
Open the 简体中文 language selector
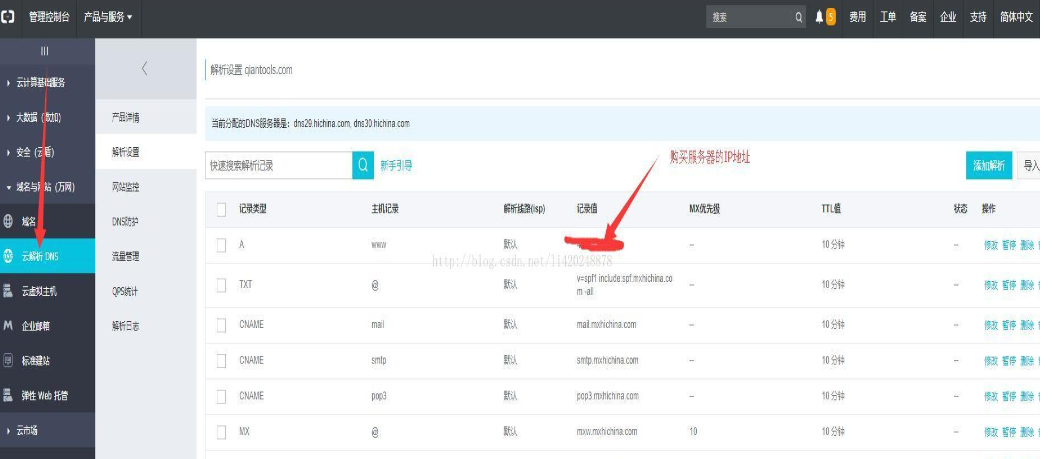coord(1016,17)
